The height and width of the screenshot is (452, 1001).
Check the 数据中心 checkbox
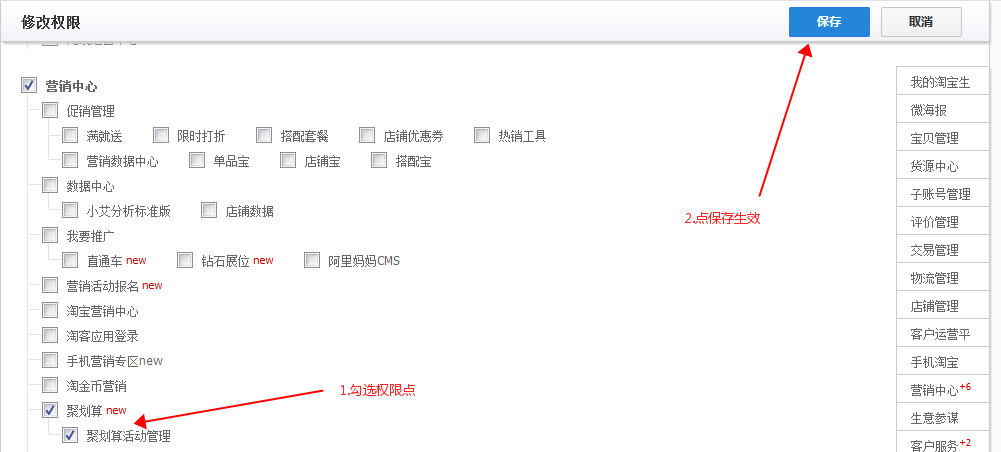point(50,186)
